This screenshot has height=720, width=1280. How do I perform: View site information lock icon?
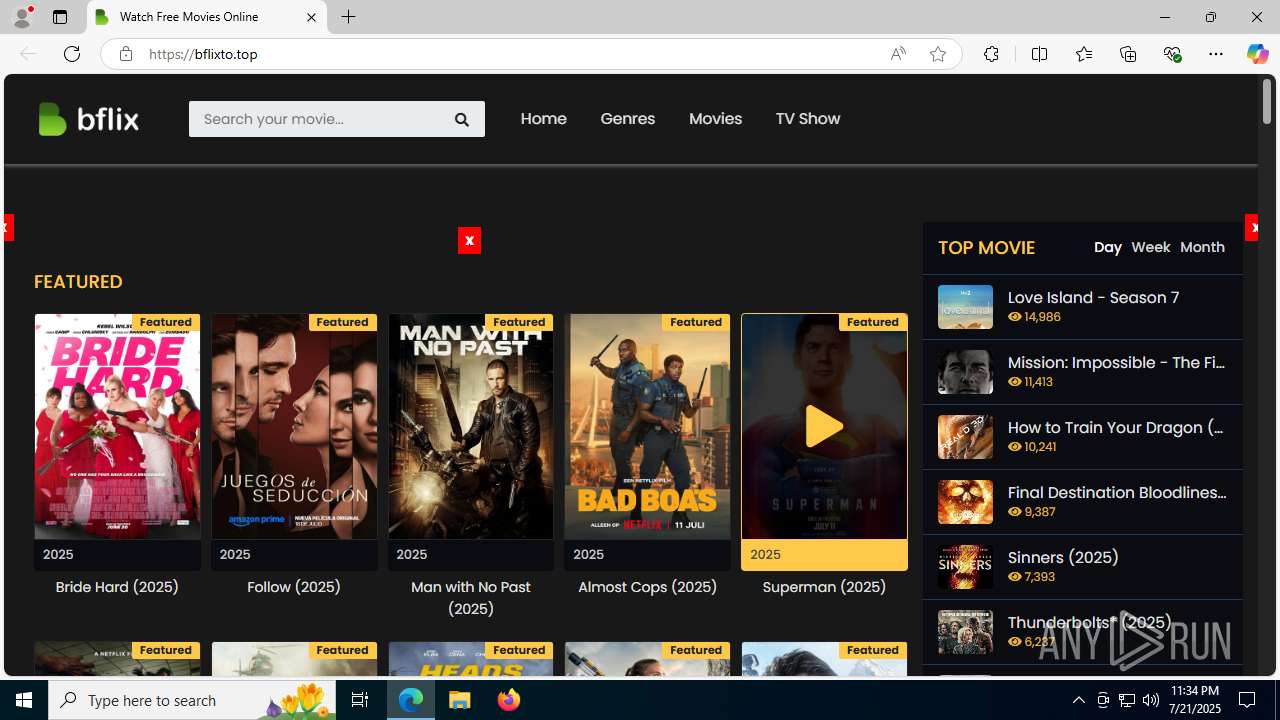126,54
